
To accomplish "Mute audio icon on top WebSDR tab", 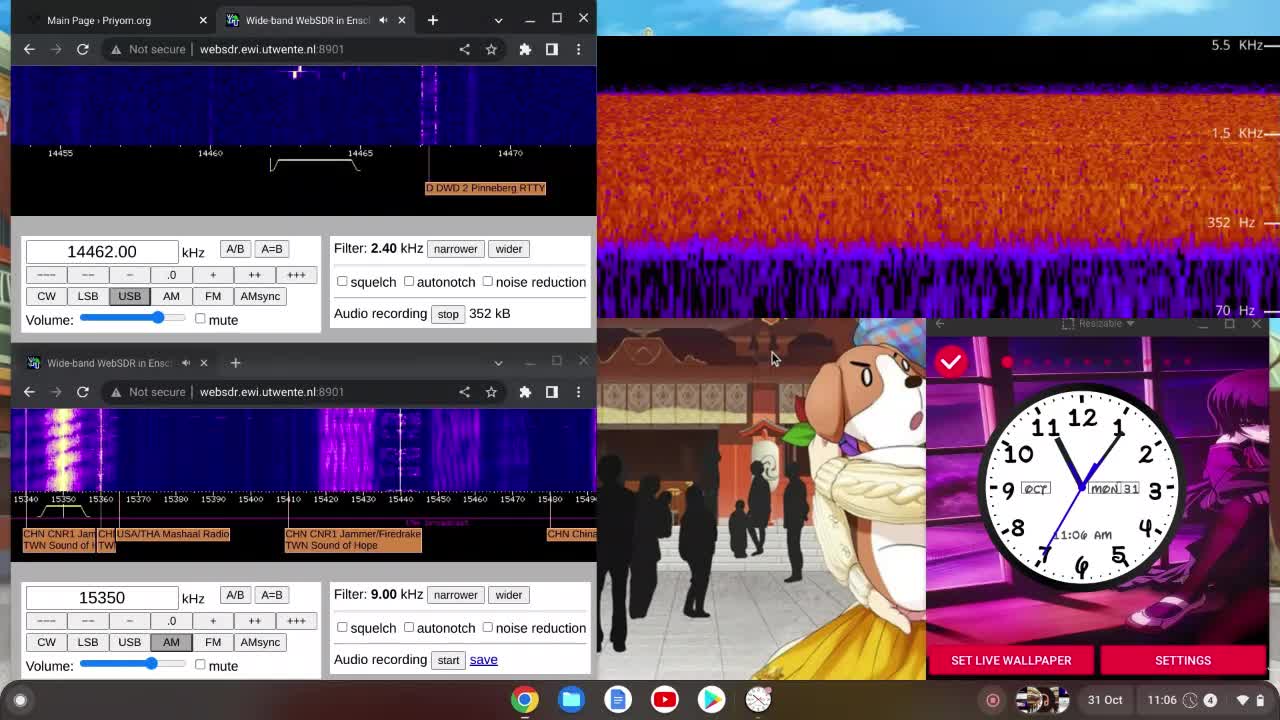I will pyautogui.click(x=383, y=20).
